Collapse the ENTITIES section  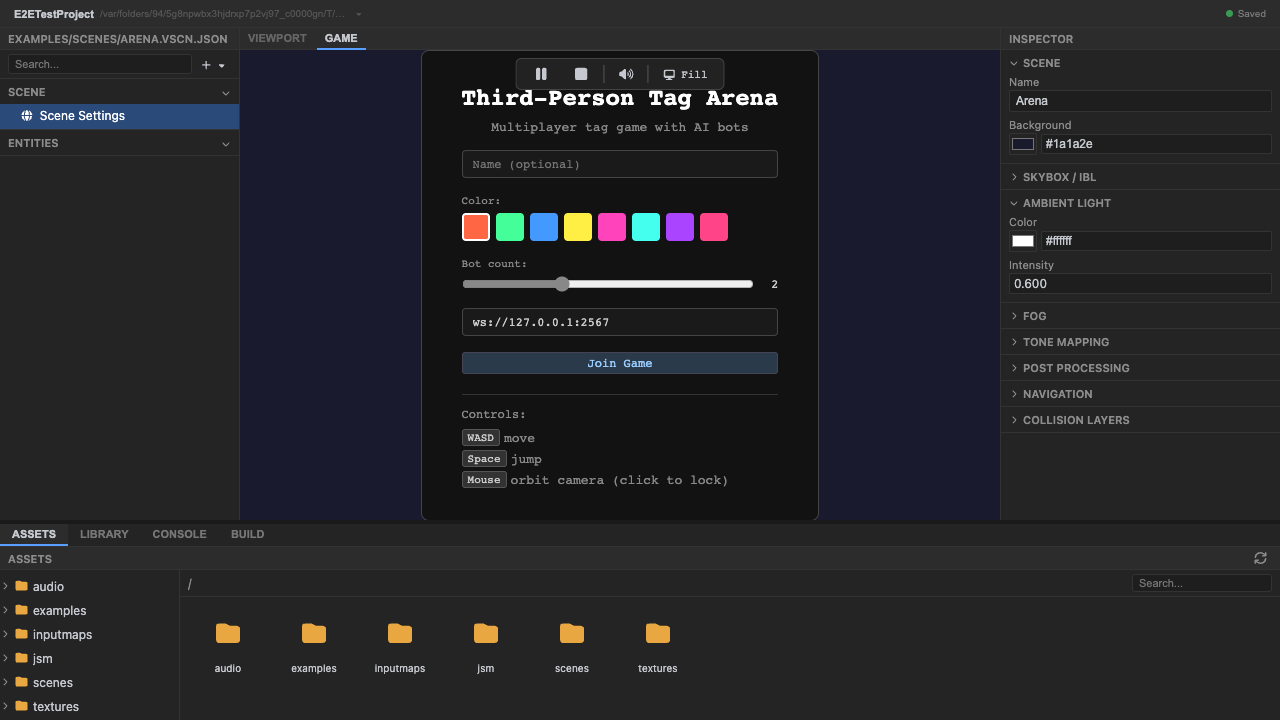coord(226,144)
